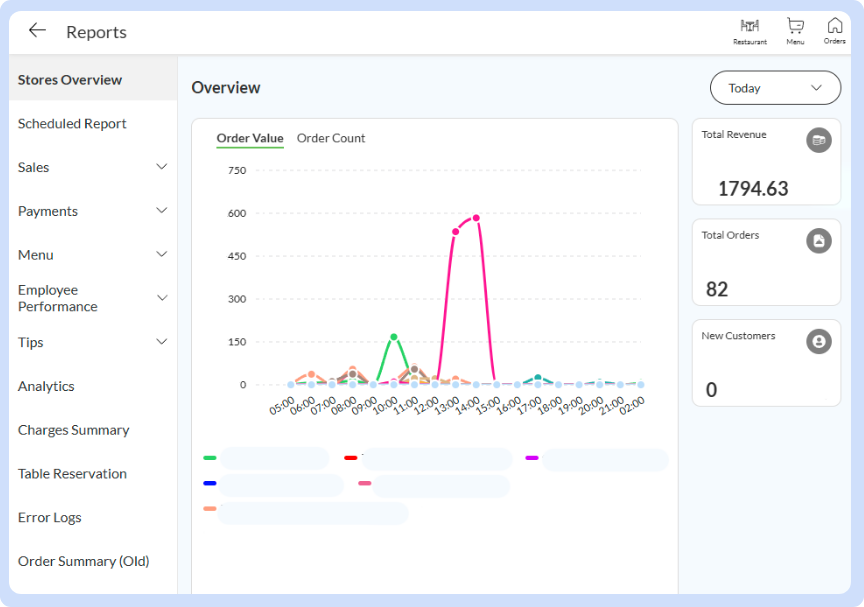Go to Table Reservation
Viewport: 864px width, 607px height.
(x=72, y=474)
